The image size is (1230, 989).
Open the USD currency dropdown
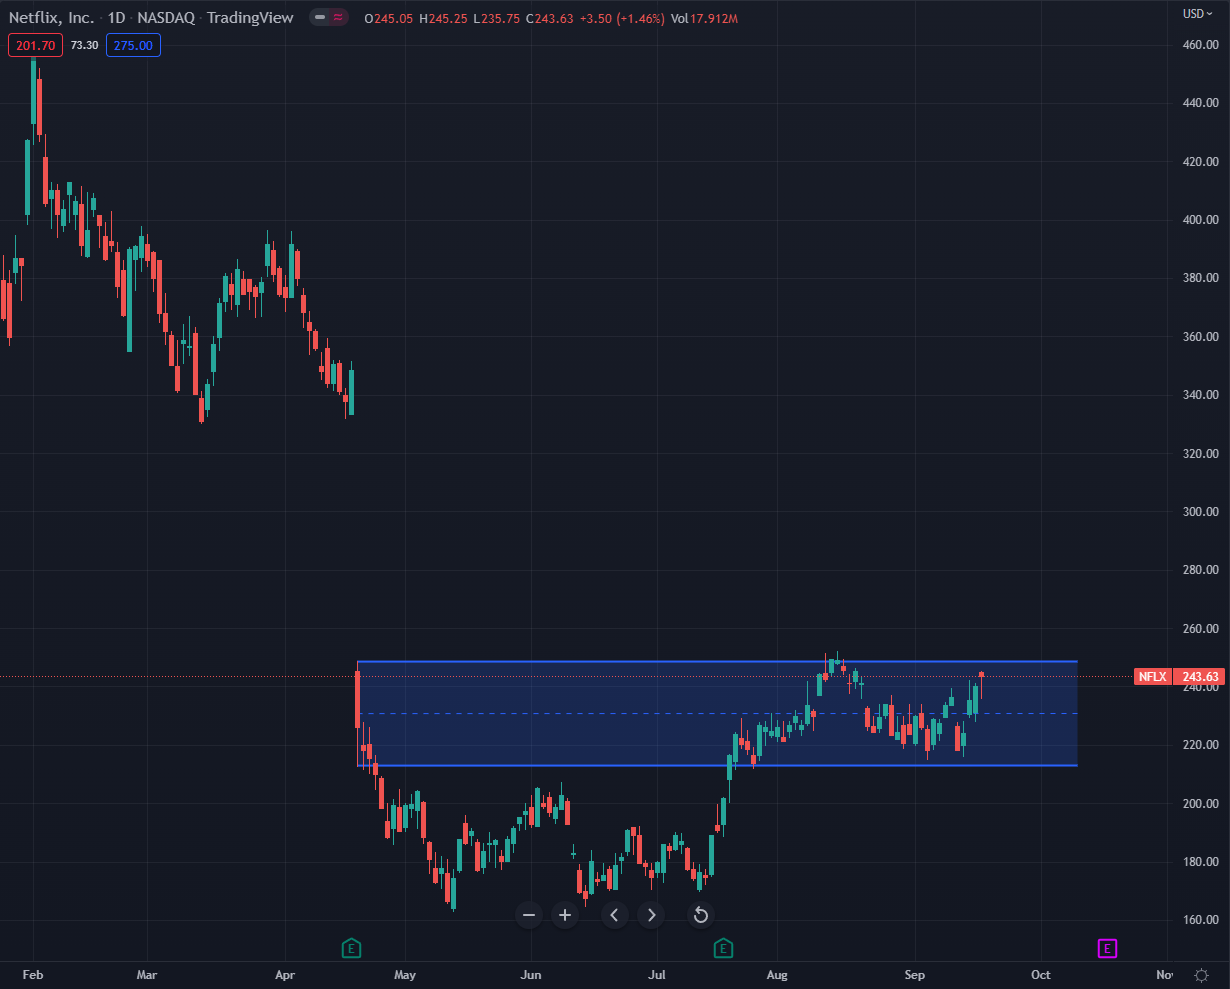pyautogui.click(x=1197, y=13)
